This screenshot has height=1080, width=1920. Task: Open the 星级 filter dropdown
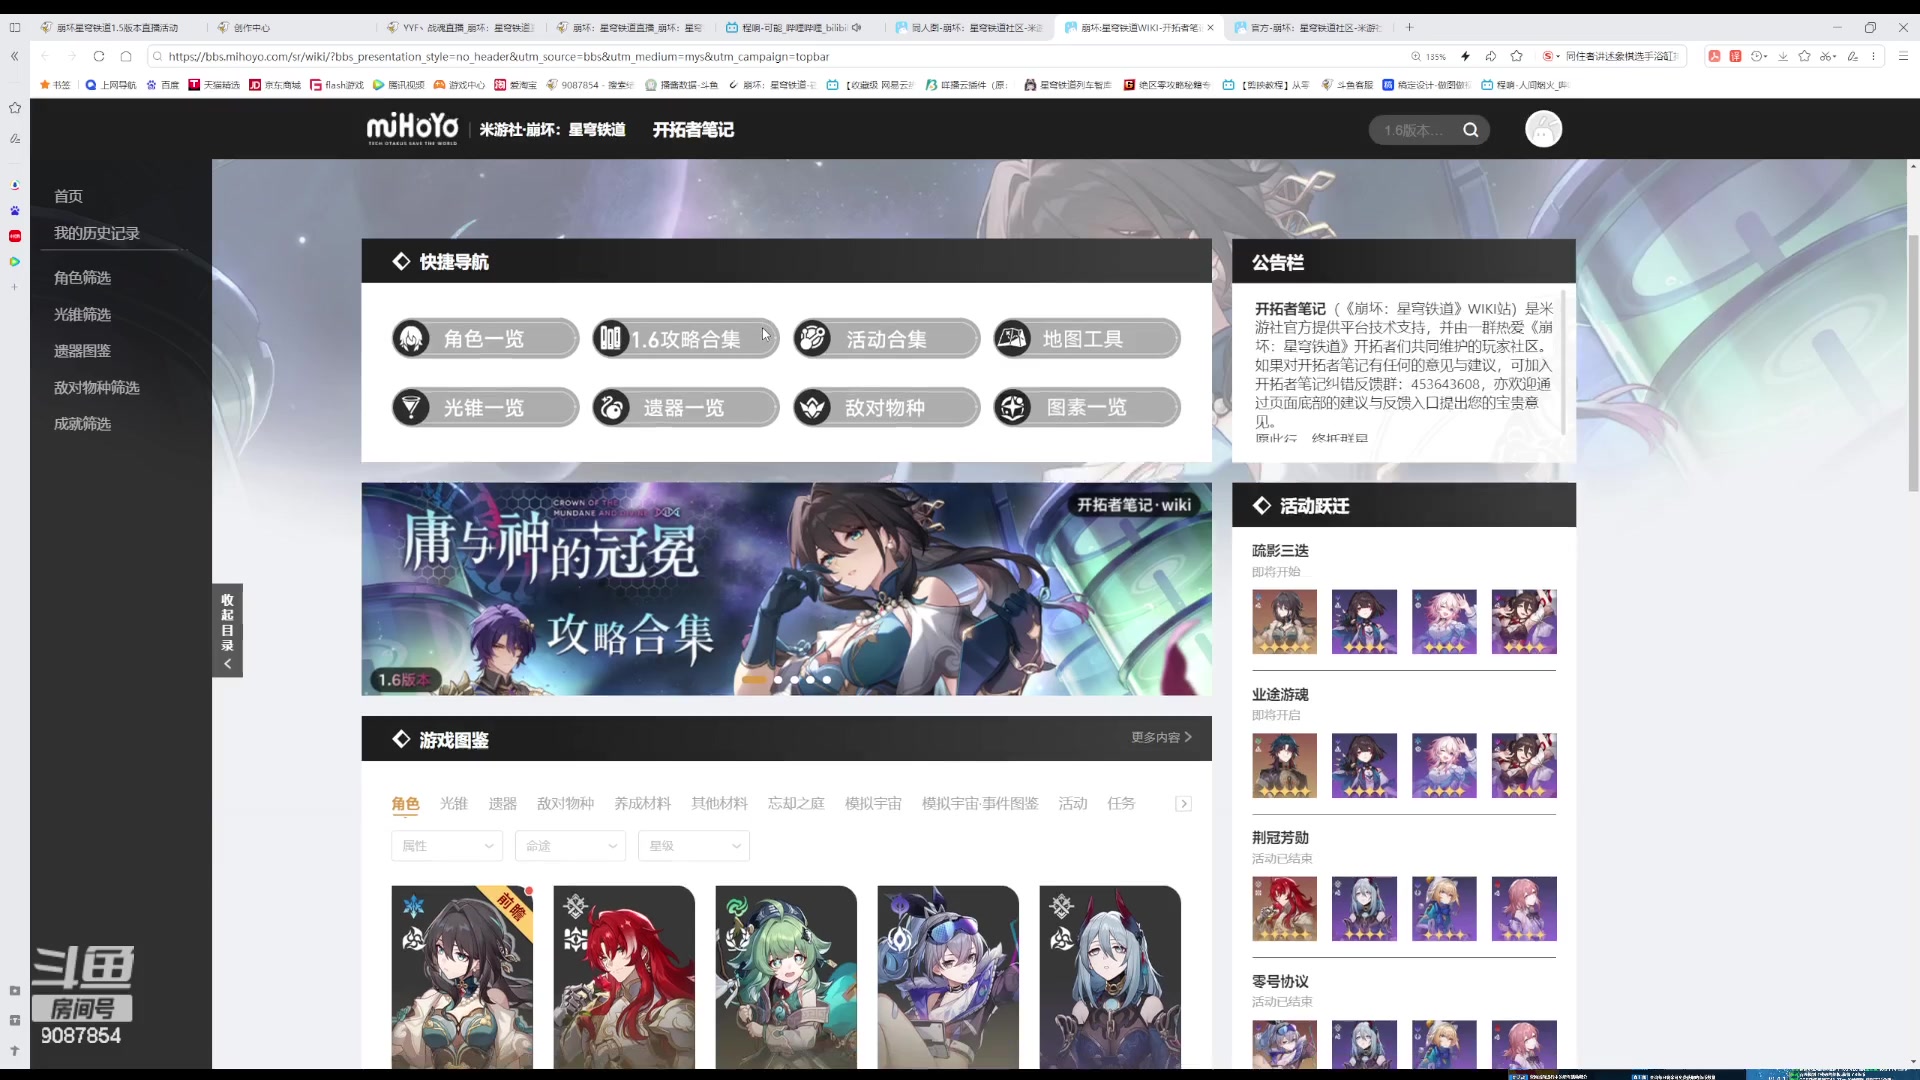[x=694, y=846]
